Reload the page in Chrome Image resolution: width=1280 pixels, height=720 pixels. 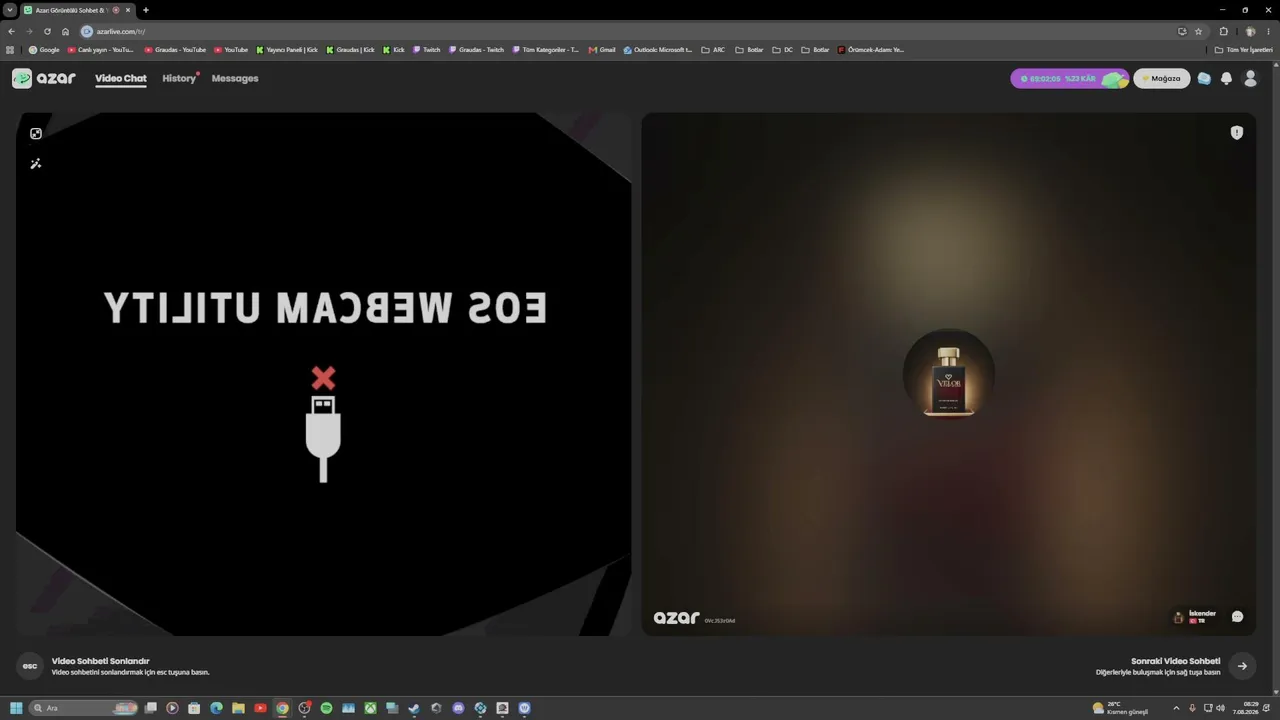47,31
